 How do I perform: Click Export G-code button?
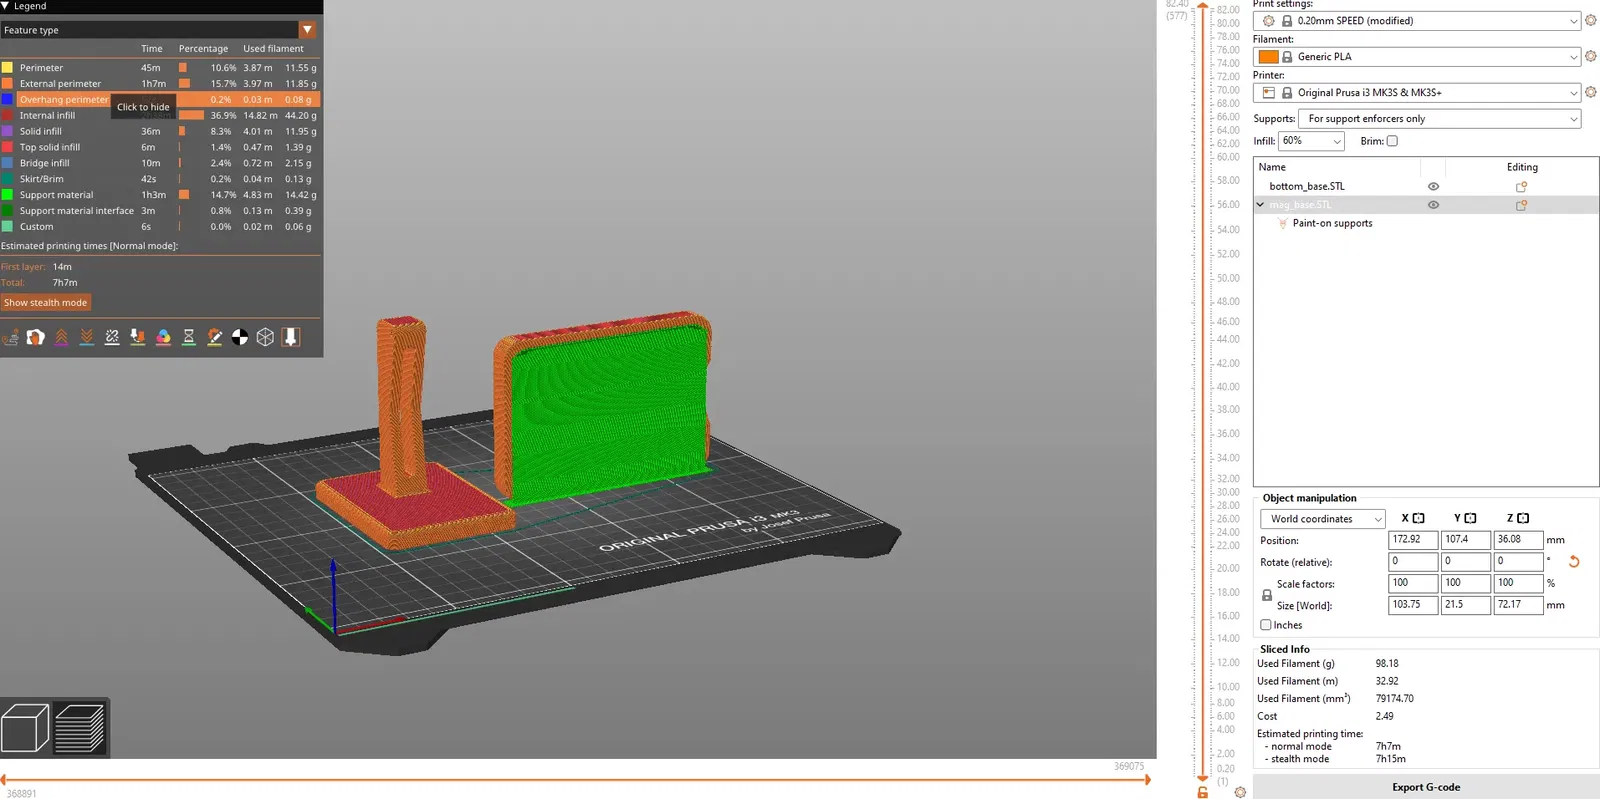pyautogui.click(x=1426, y=787)
